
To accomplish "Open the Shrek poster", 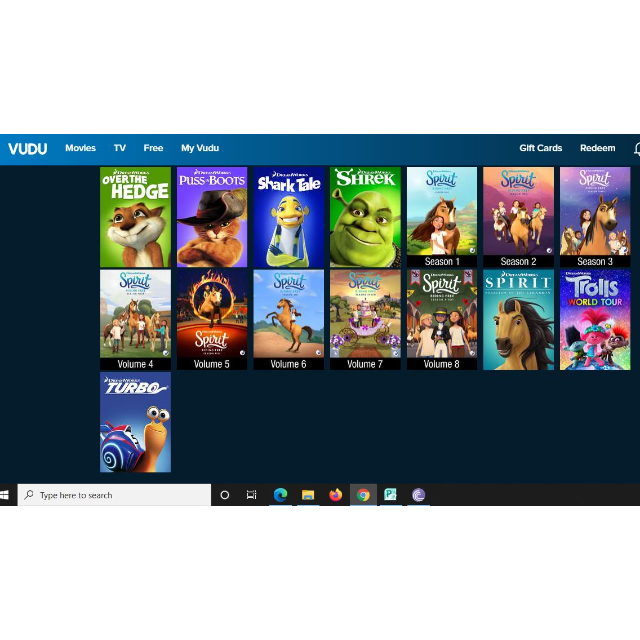I will click(365, 217).
